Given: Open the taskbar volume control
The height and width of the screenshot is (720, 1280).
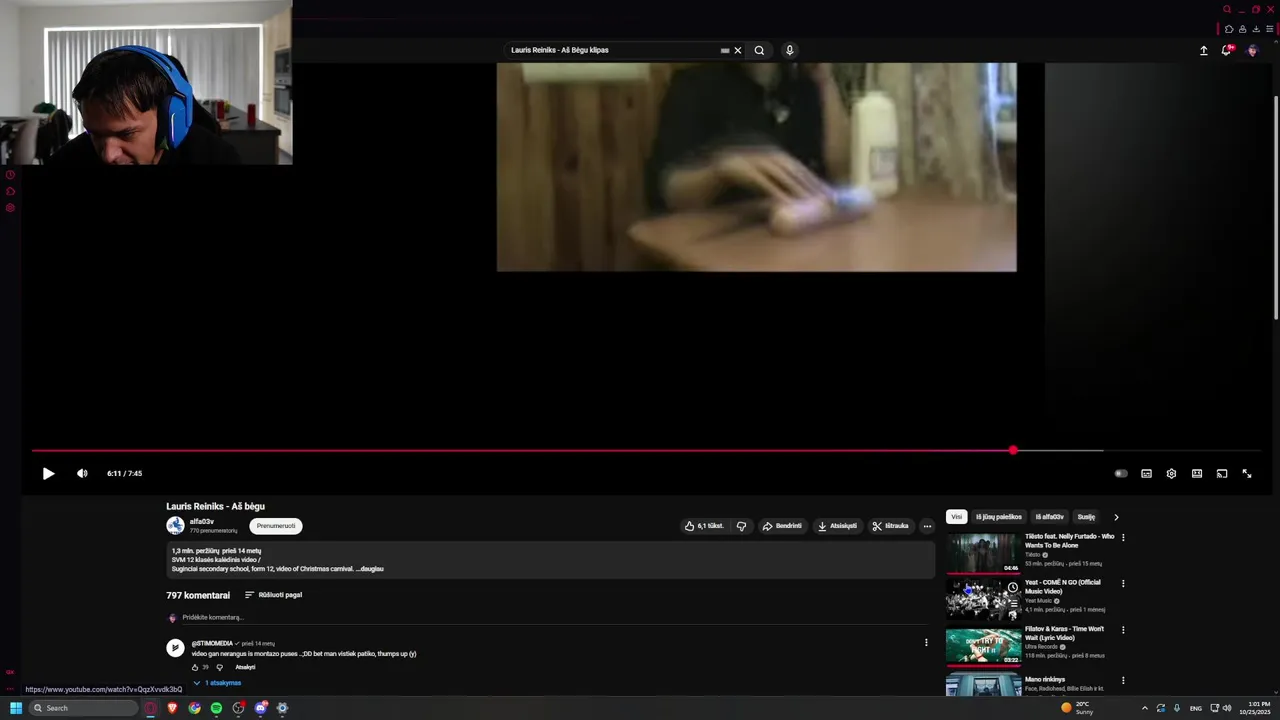Looking at the screenshot, I should pos(1227,708).
